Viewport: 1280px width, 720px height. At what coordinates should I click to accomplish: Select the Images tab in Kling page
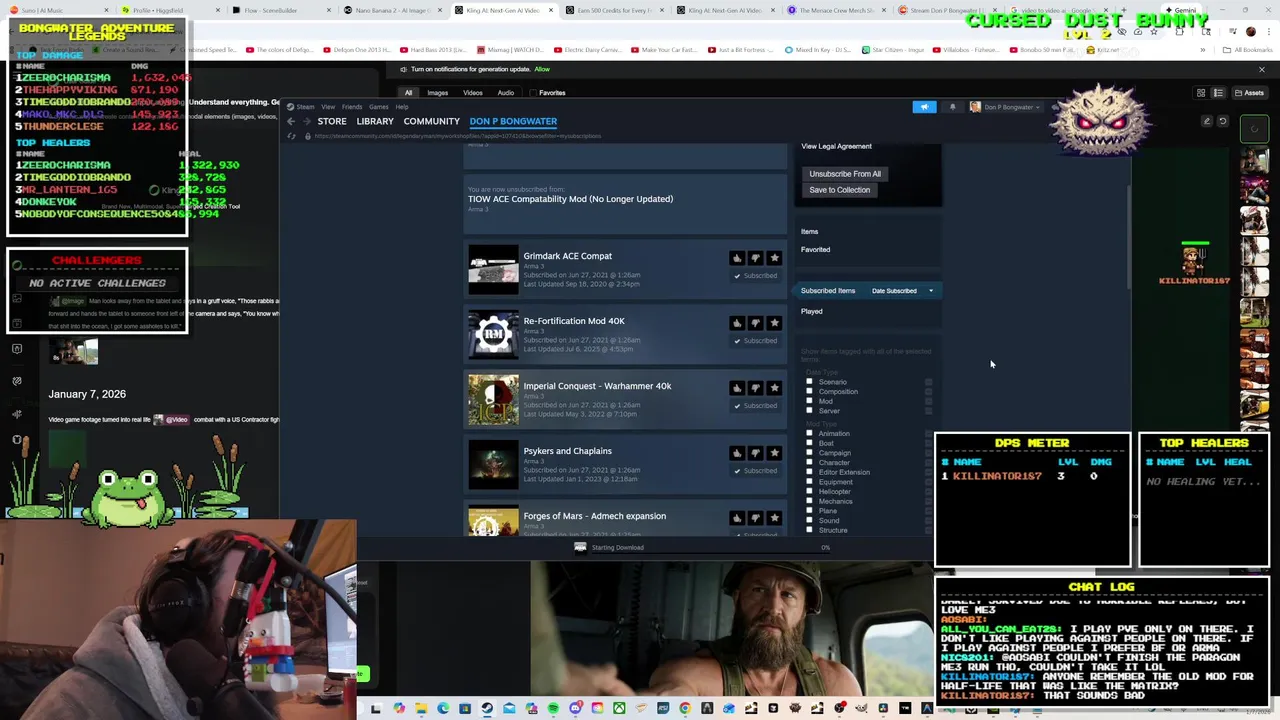[438, 93]
